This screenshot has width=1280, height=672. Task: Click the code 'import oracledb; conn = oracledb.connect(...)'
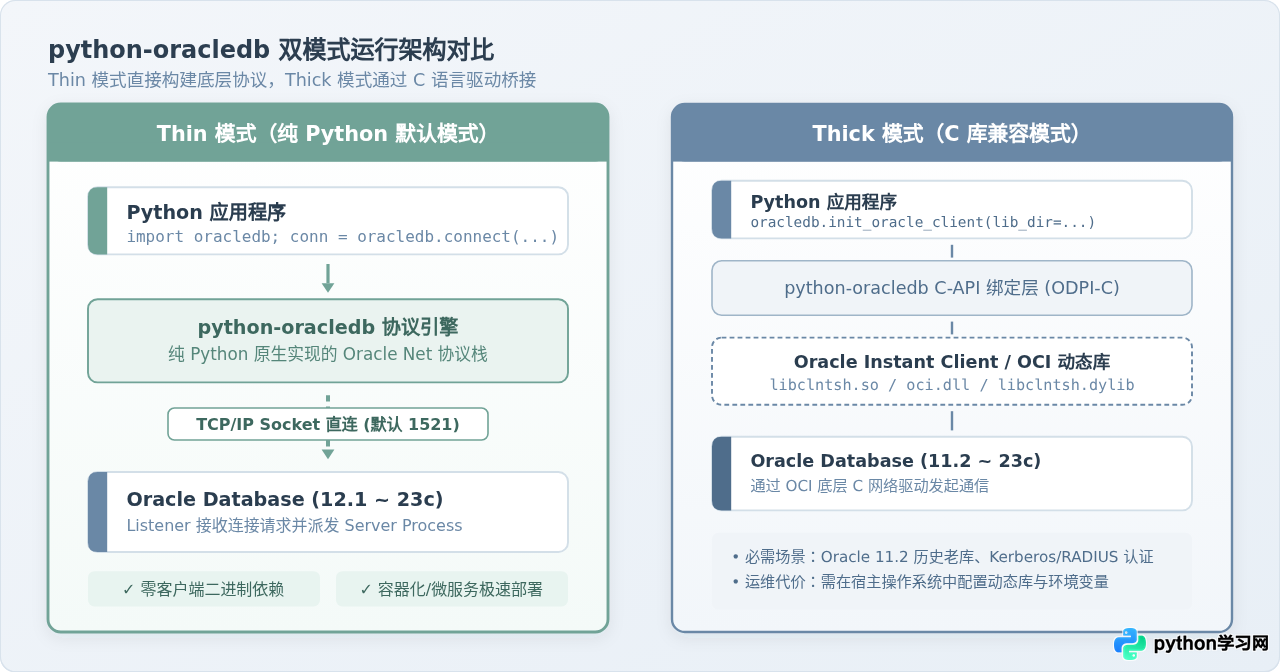click(x=342, y=237)
